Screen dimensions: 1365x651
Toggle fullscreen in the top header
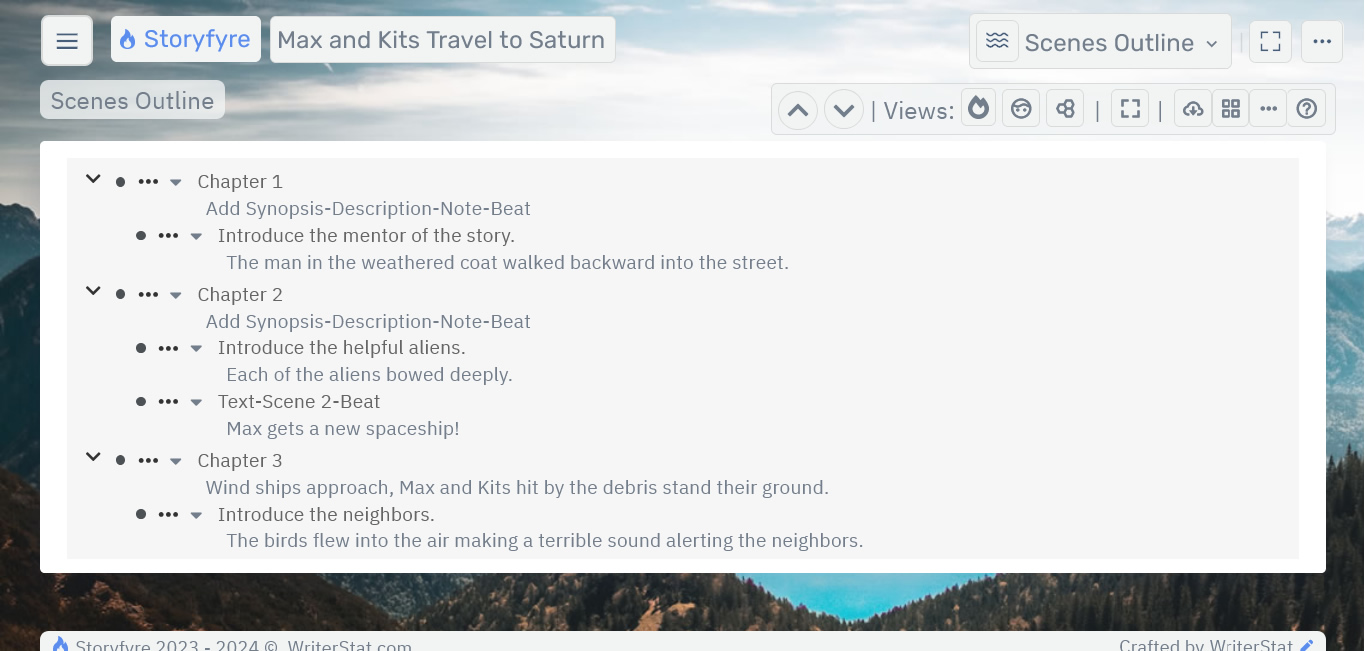pos(1270,42)
